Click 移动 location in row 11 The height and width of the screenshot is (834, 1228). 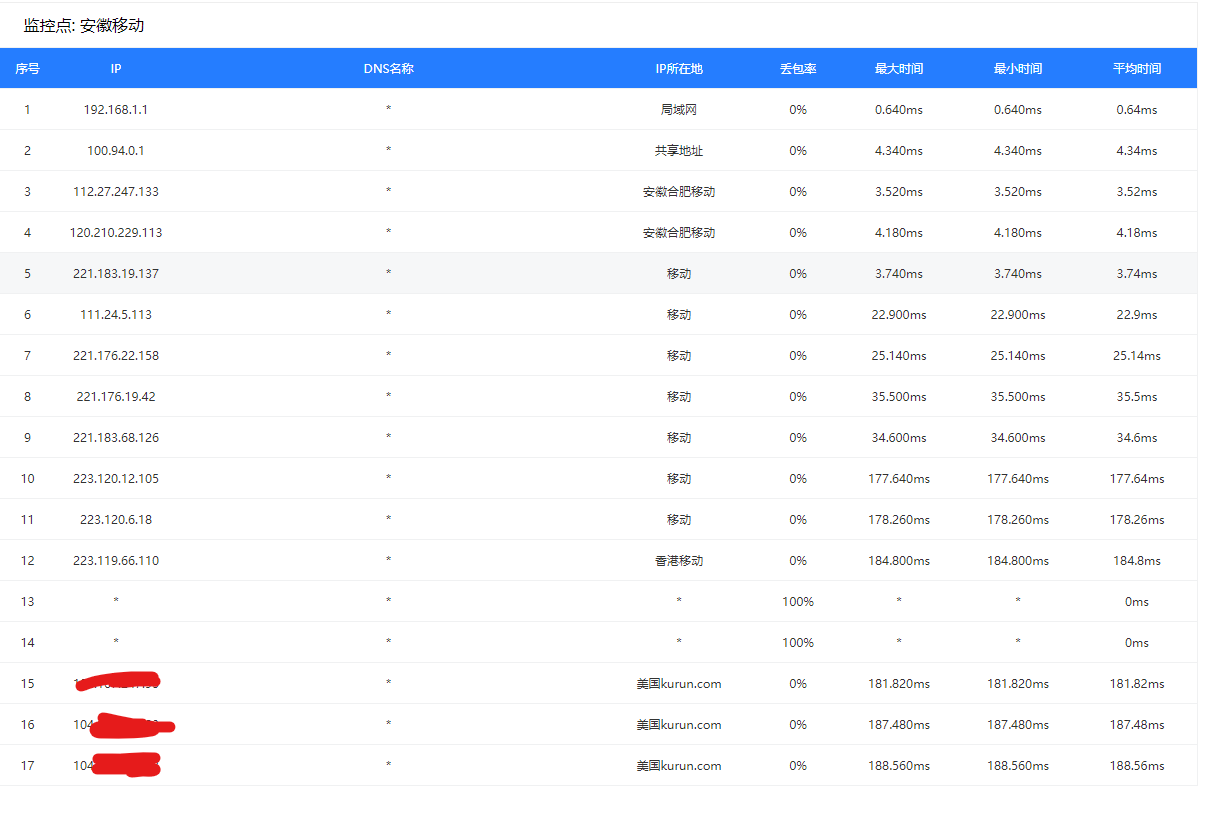tap(679, 520)
